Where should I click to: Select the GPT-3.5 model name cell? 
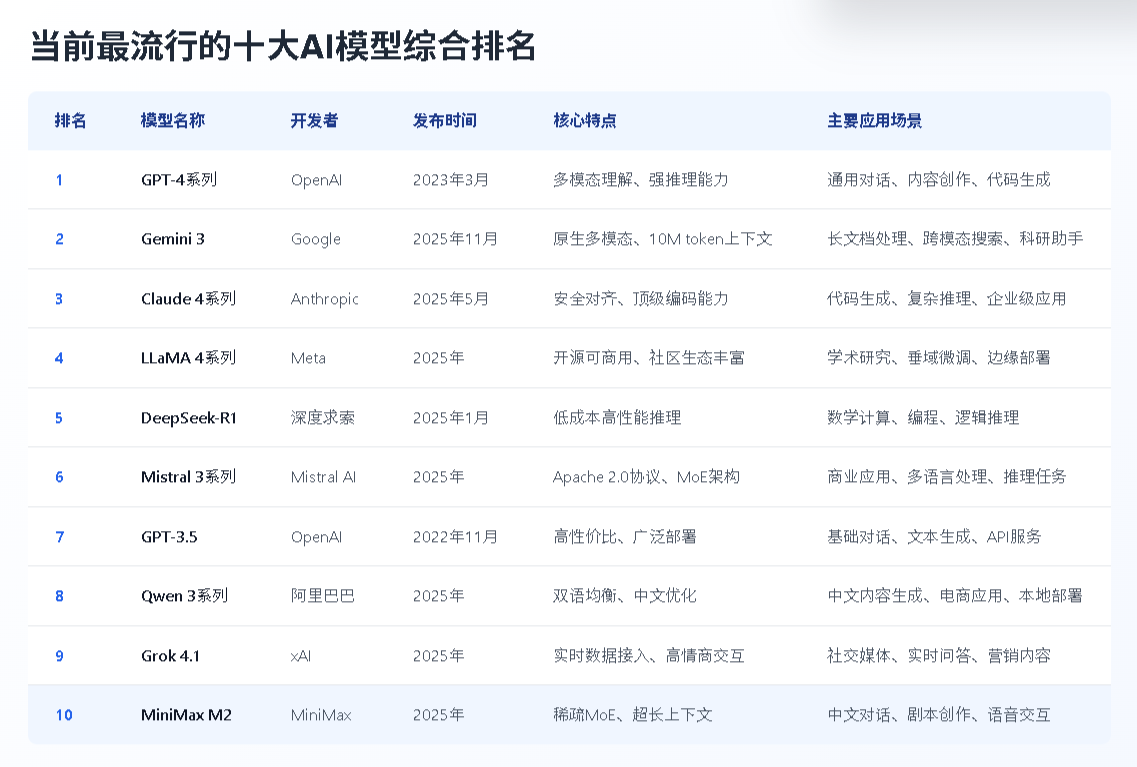point(169,536)
